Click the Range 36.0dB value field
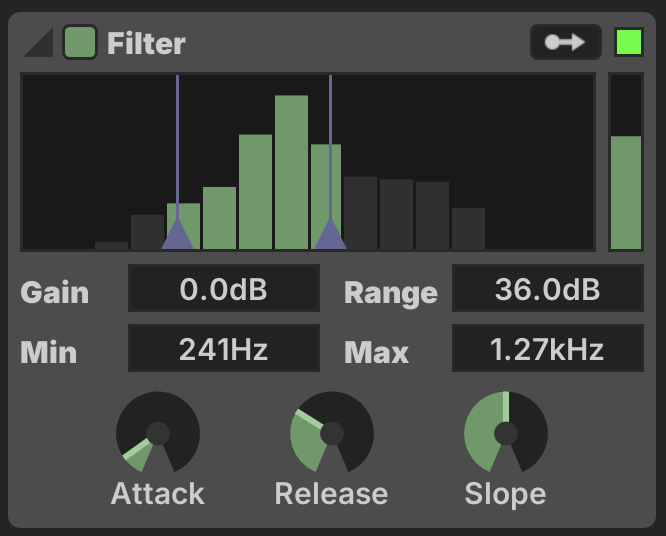666x536 pixels. (547, 289)
